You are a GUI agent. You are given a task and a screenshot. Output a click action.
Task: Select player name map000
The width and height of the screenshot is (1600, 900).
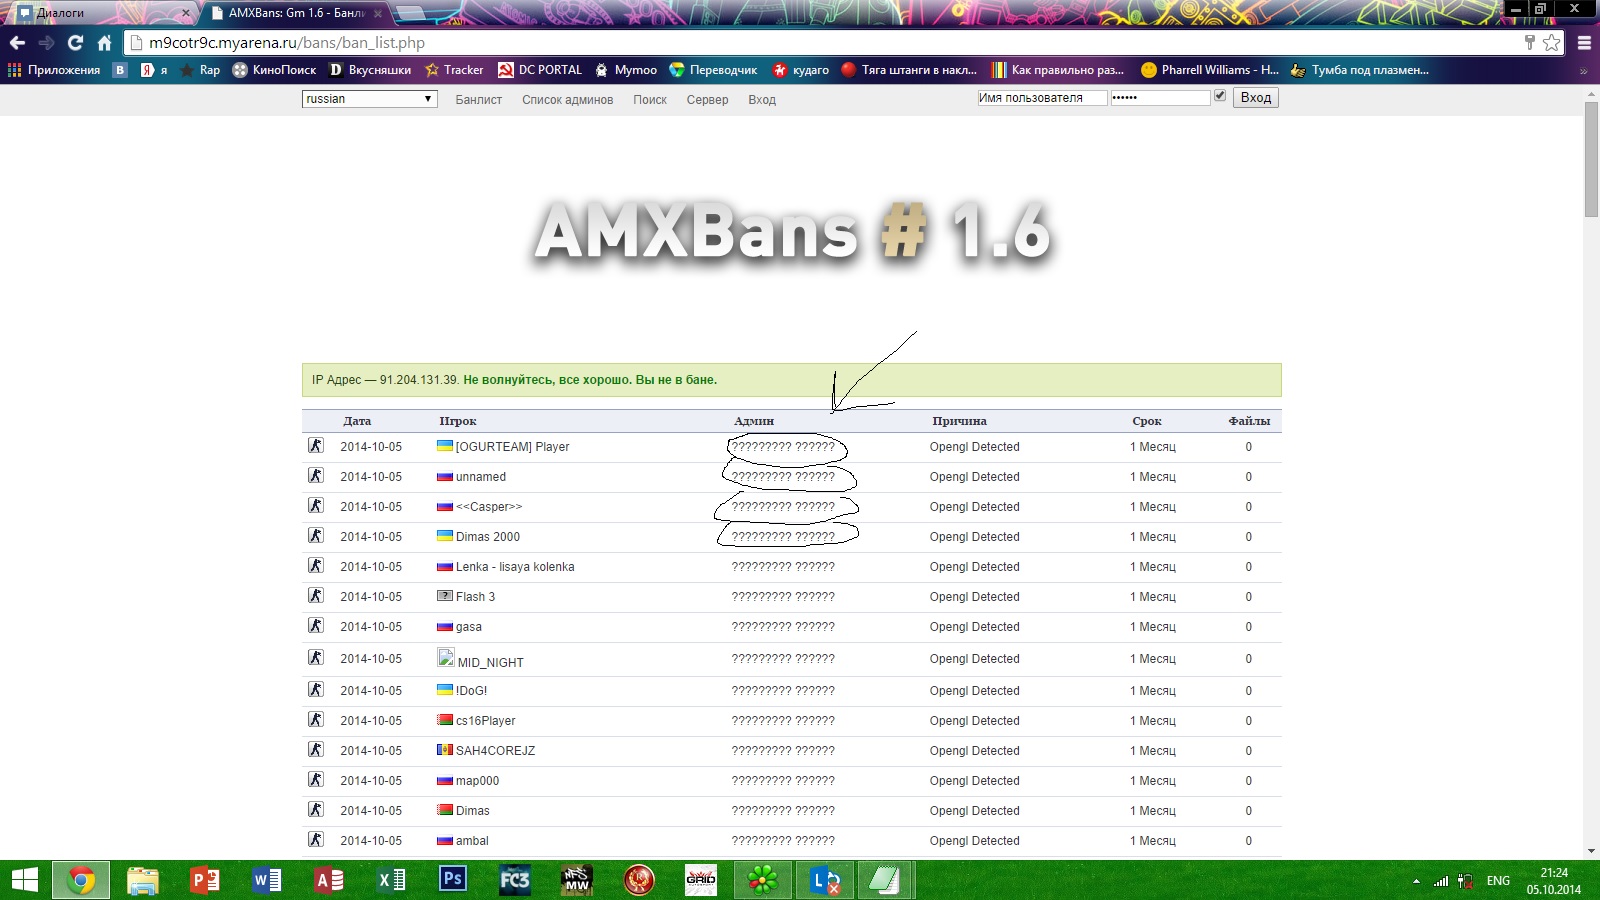tap(477, 781)
